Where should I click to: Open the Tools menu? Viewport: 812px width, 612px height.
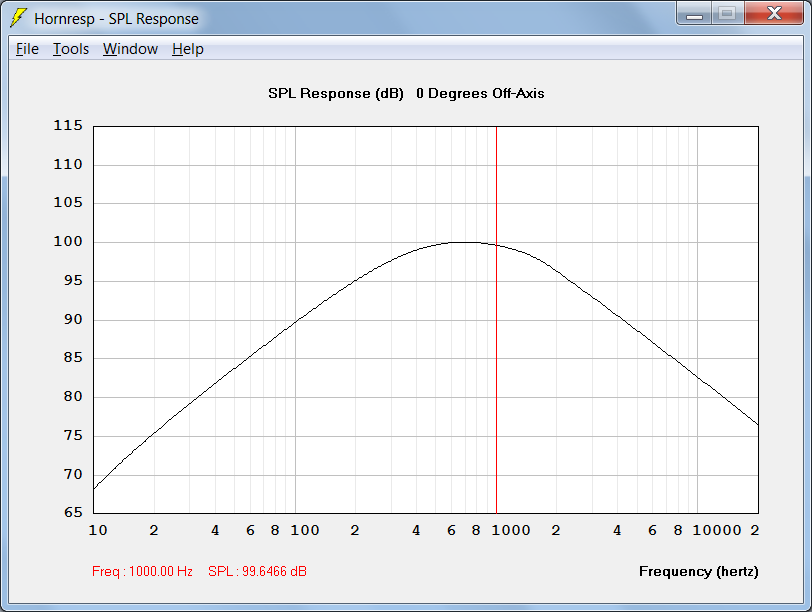click(x=71, y=49)
